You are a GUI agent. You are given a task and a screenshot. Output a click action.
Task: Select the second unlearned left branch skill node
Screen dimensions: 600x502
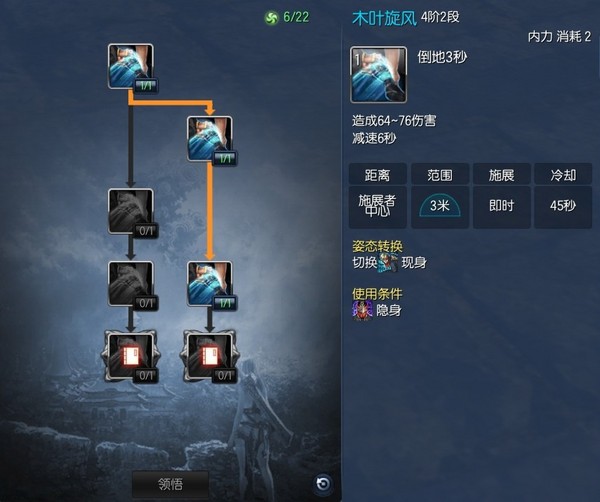tap(131, 284)
